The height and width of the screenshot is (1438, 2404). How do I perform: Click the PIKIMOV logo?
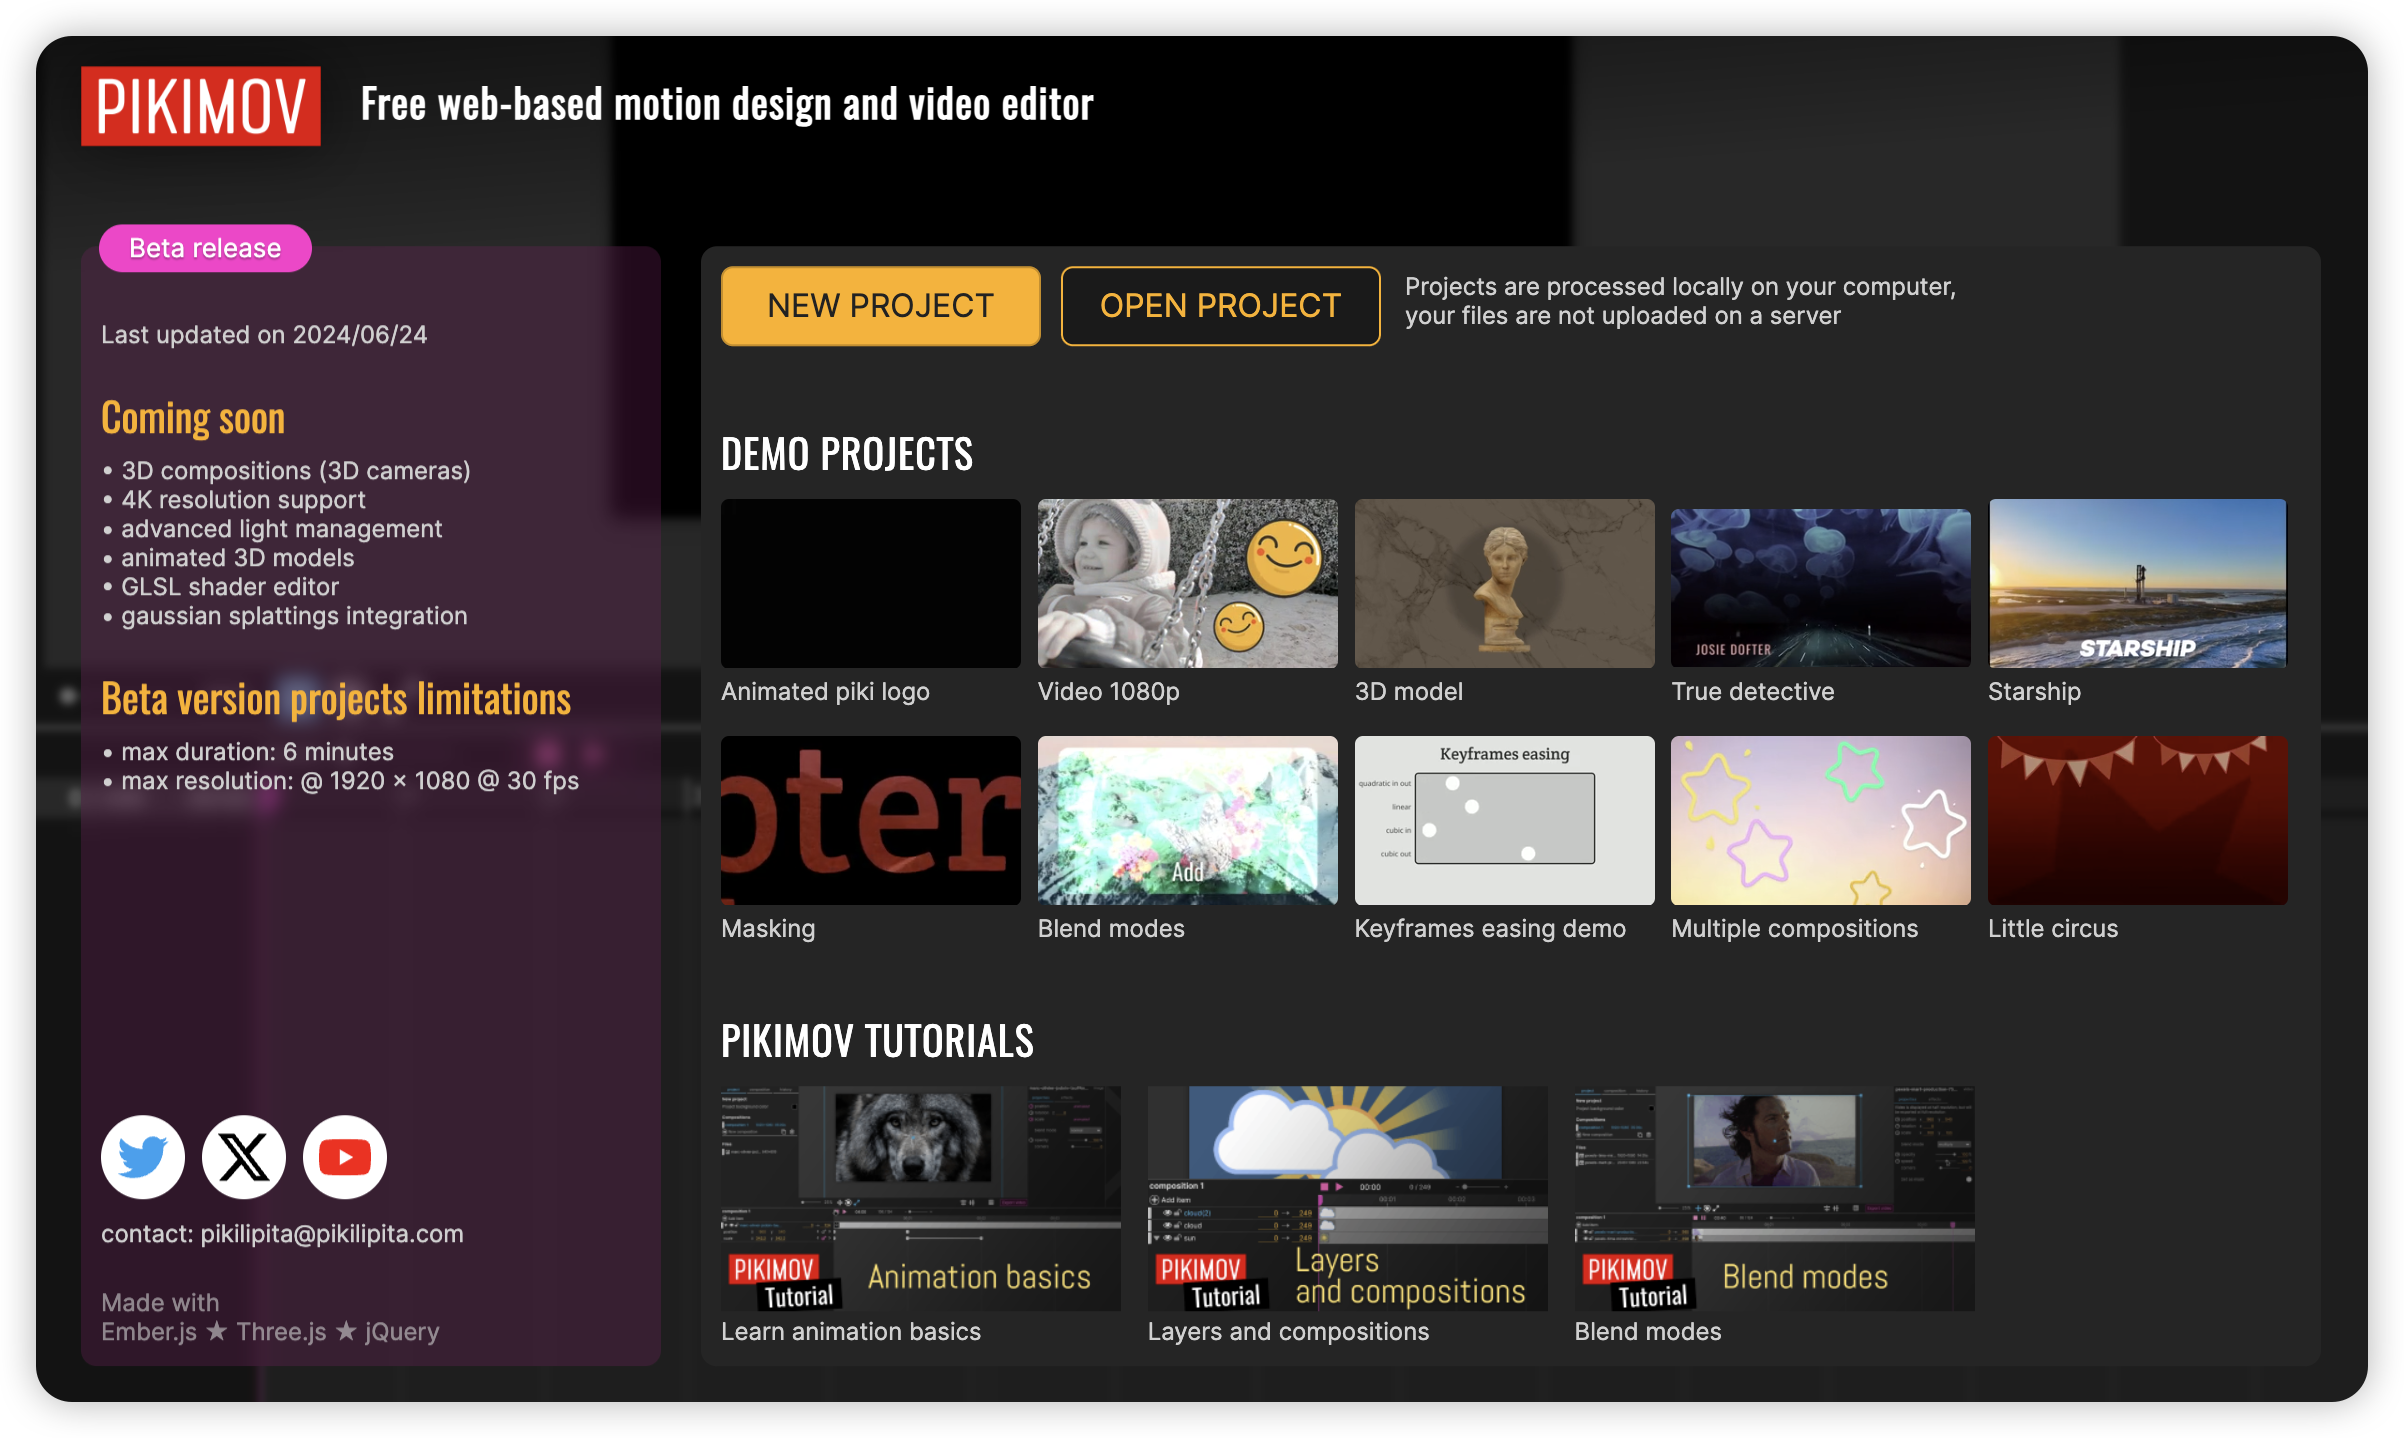click(201, 106)
